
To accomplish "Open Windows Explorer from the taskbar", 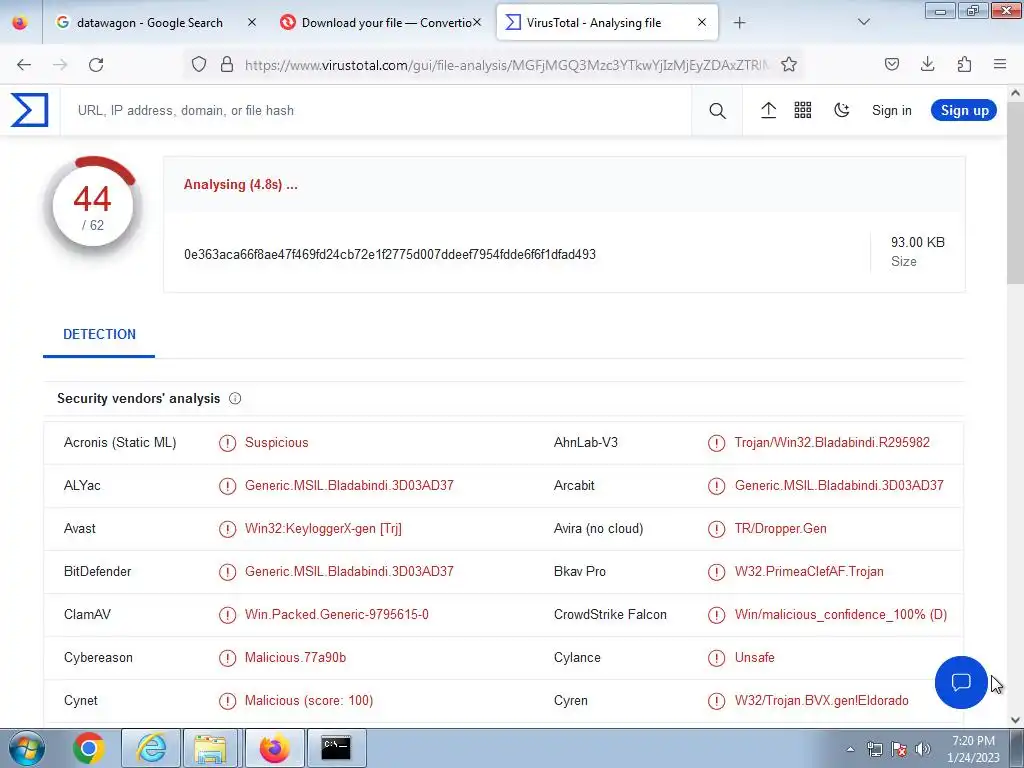I will 210,748.
